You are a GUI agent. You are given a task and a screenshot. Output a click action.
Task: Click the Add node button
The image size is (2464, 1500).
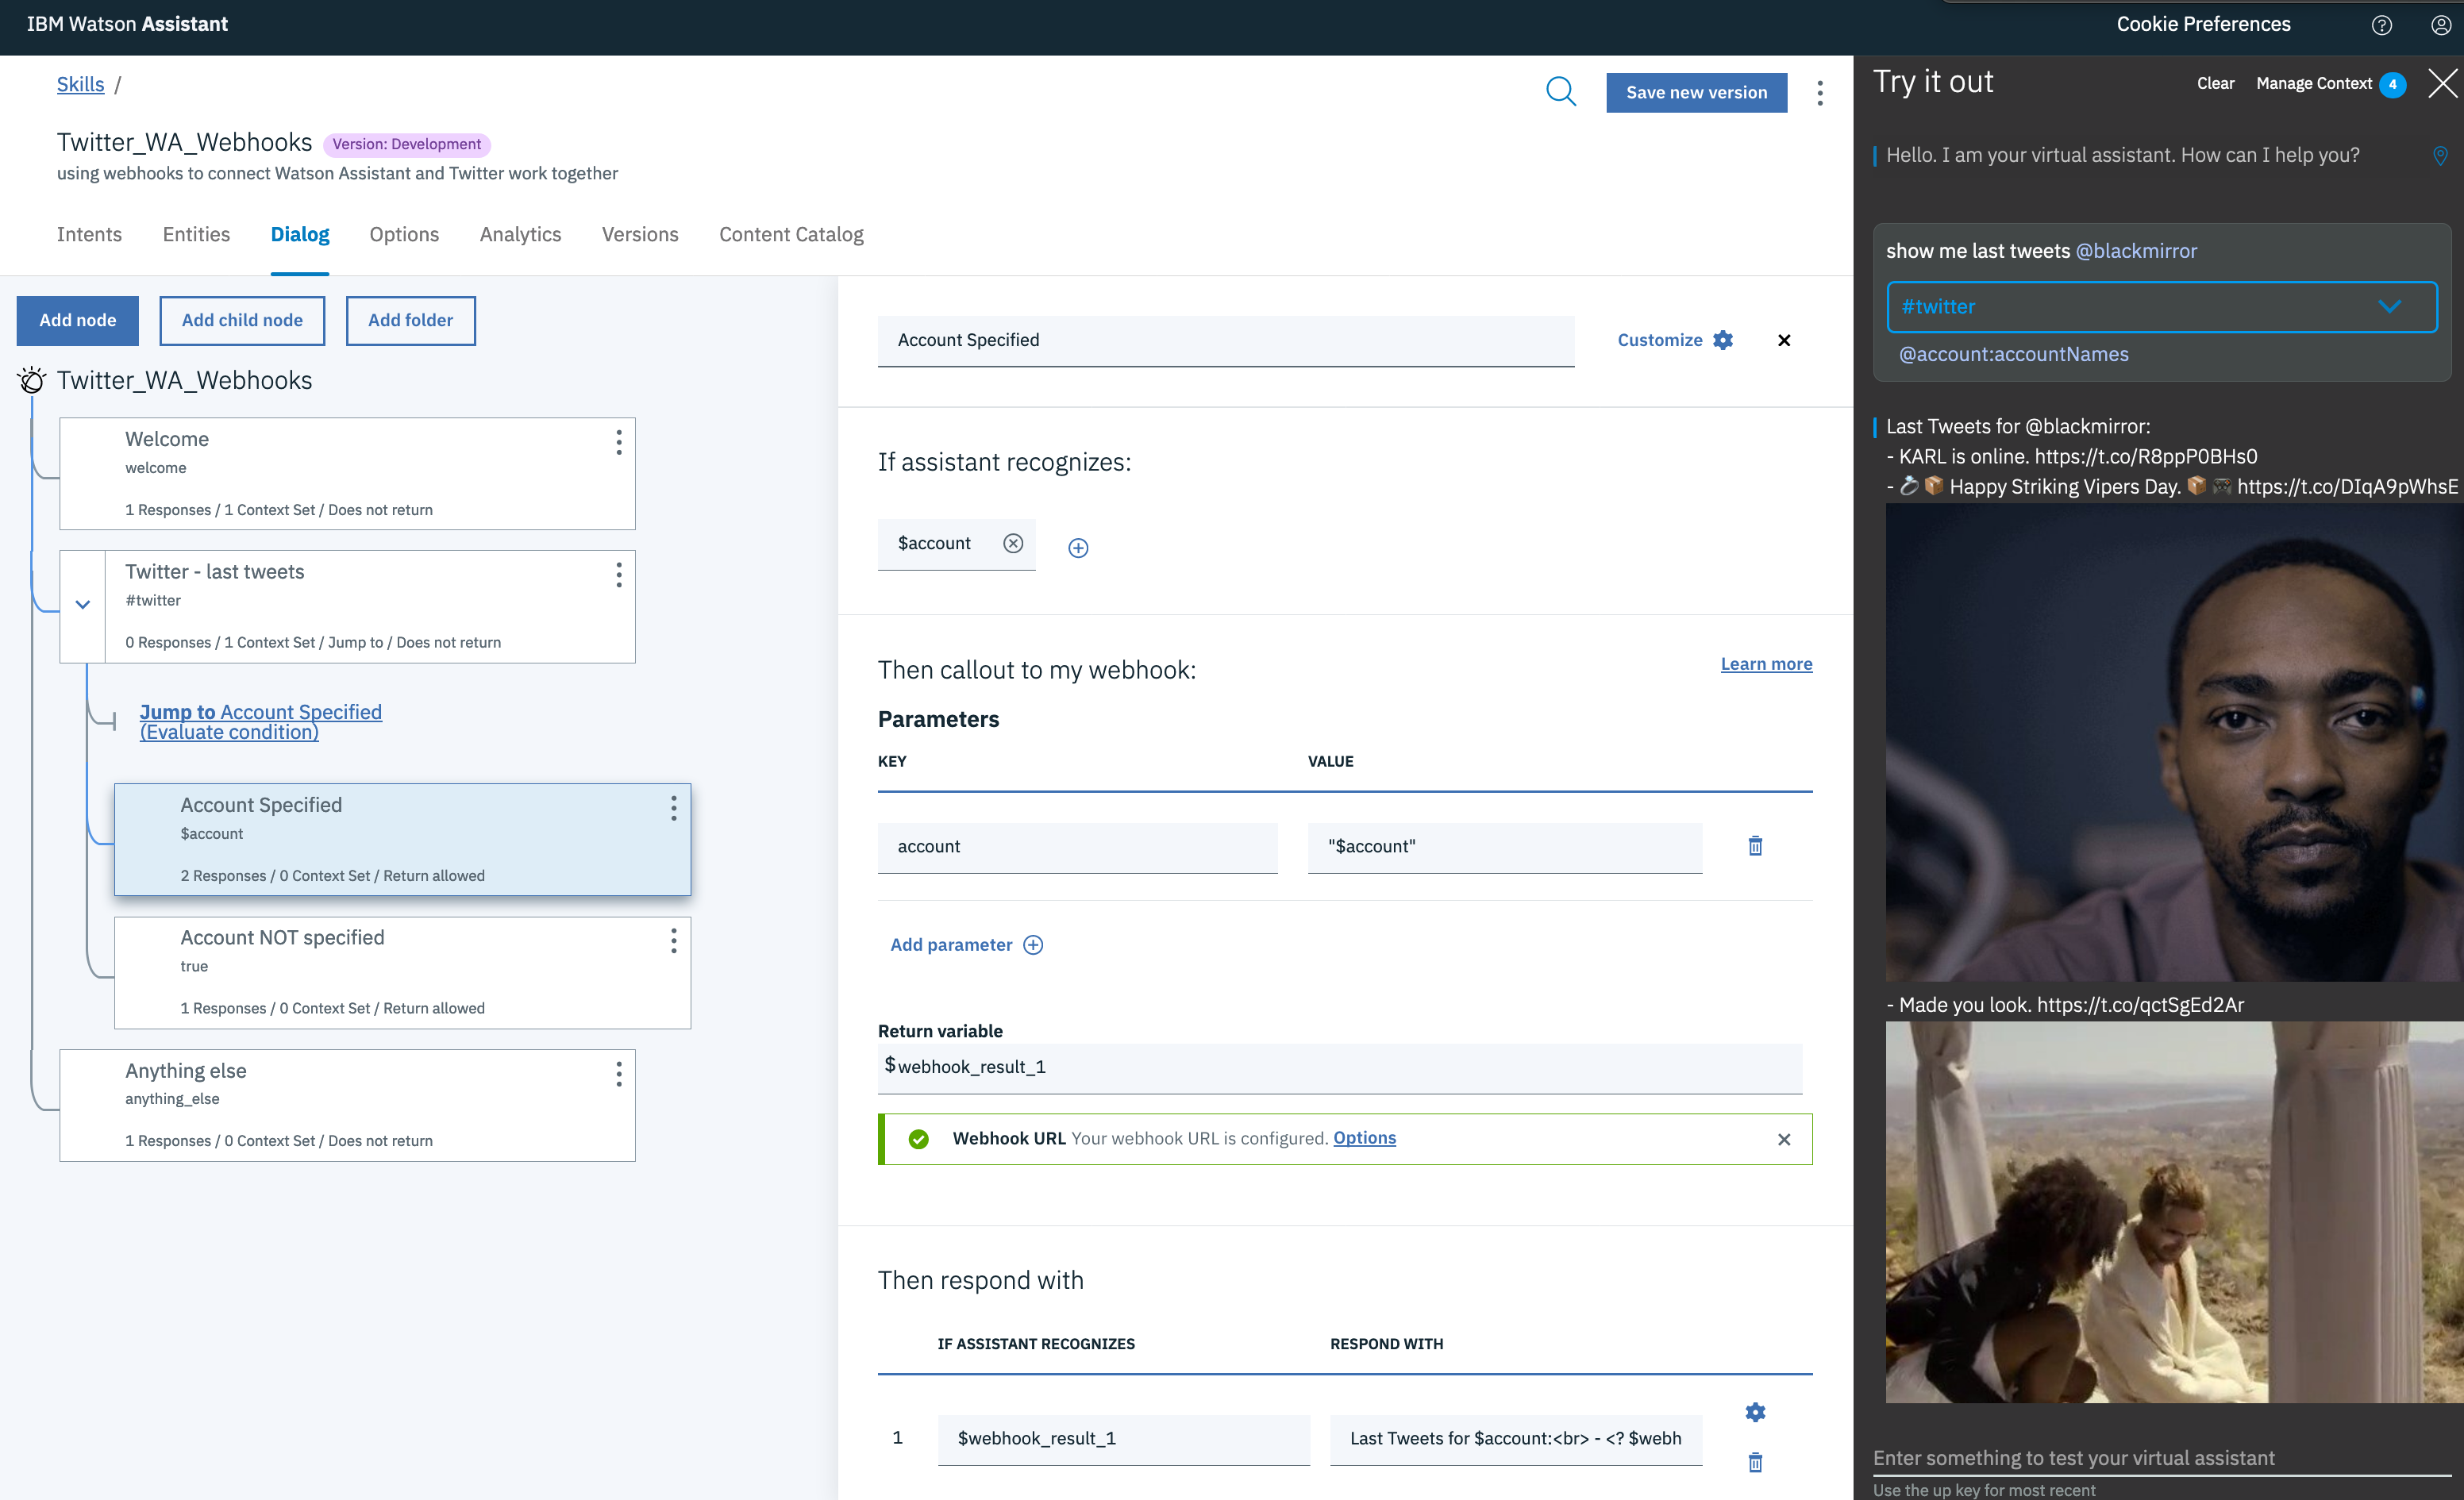77,320
